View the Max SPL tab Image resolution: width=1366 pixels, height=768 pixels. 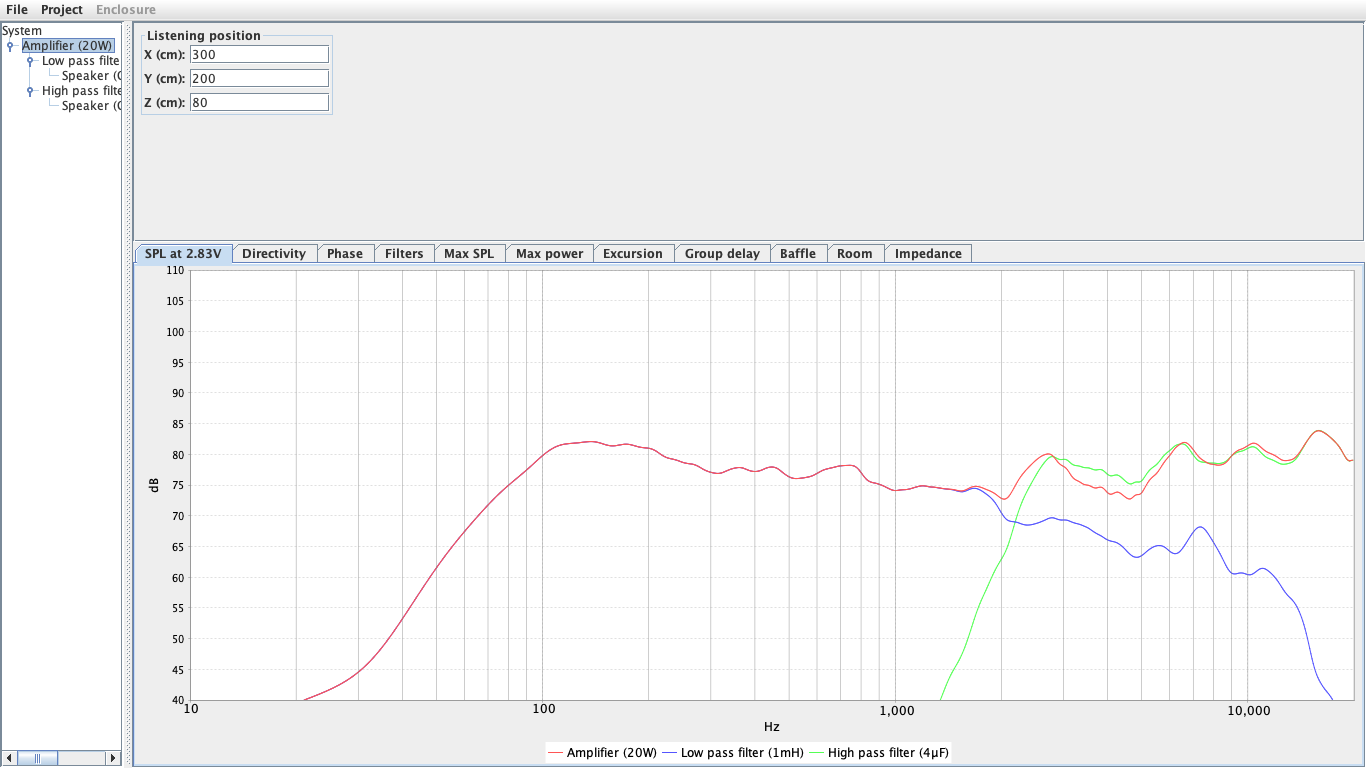pos(469,253)
